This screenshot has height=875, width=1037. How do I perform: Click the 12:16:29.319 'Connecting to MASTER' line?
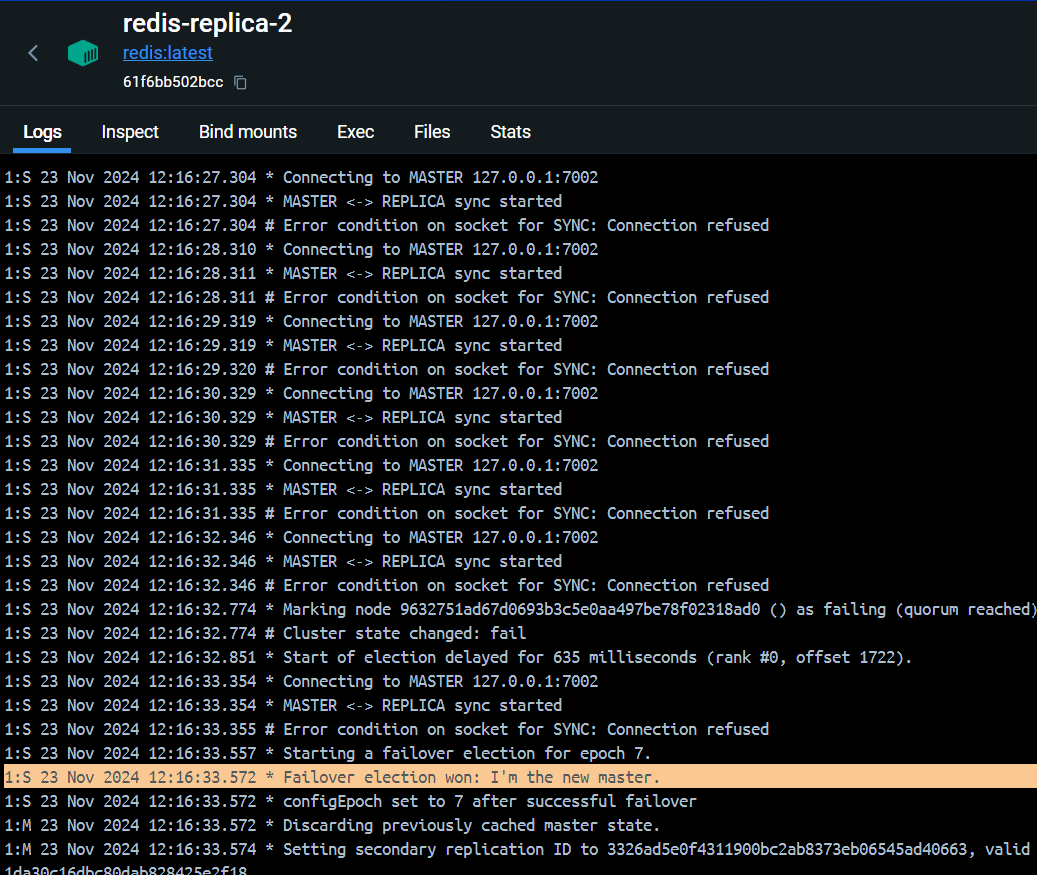click(x=301, y=321)
